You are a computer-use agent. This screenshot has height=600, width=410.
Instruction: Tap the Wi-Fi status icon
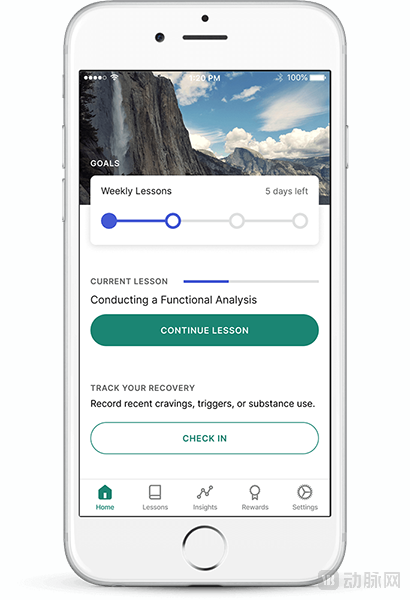tap(114, 77)
